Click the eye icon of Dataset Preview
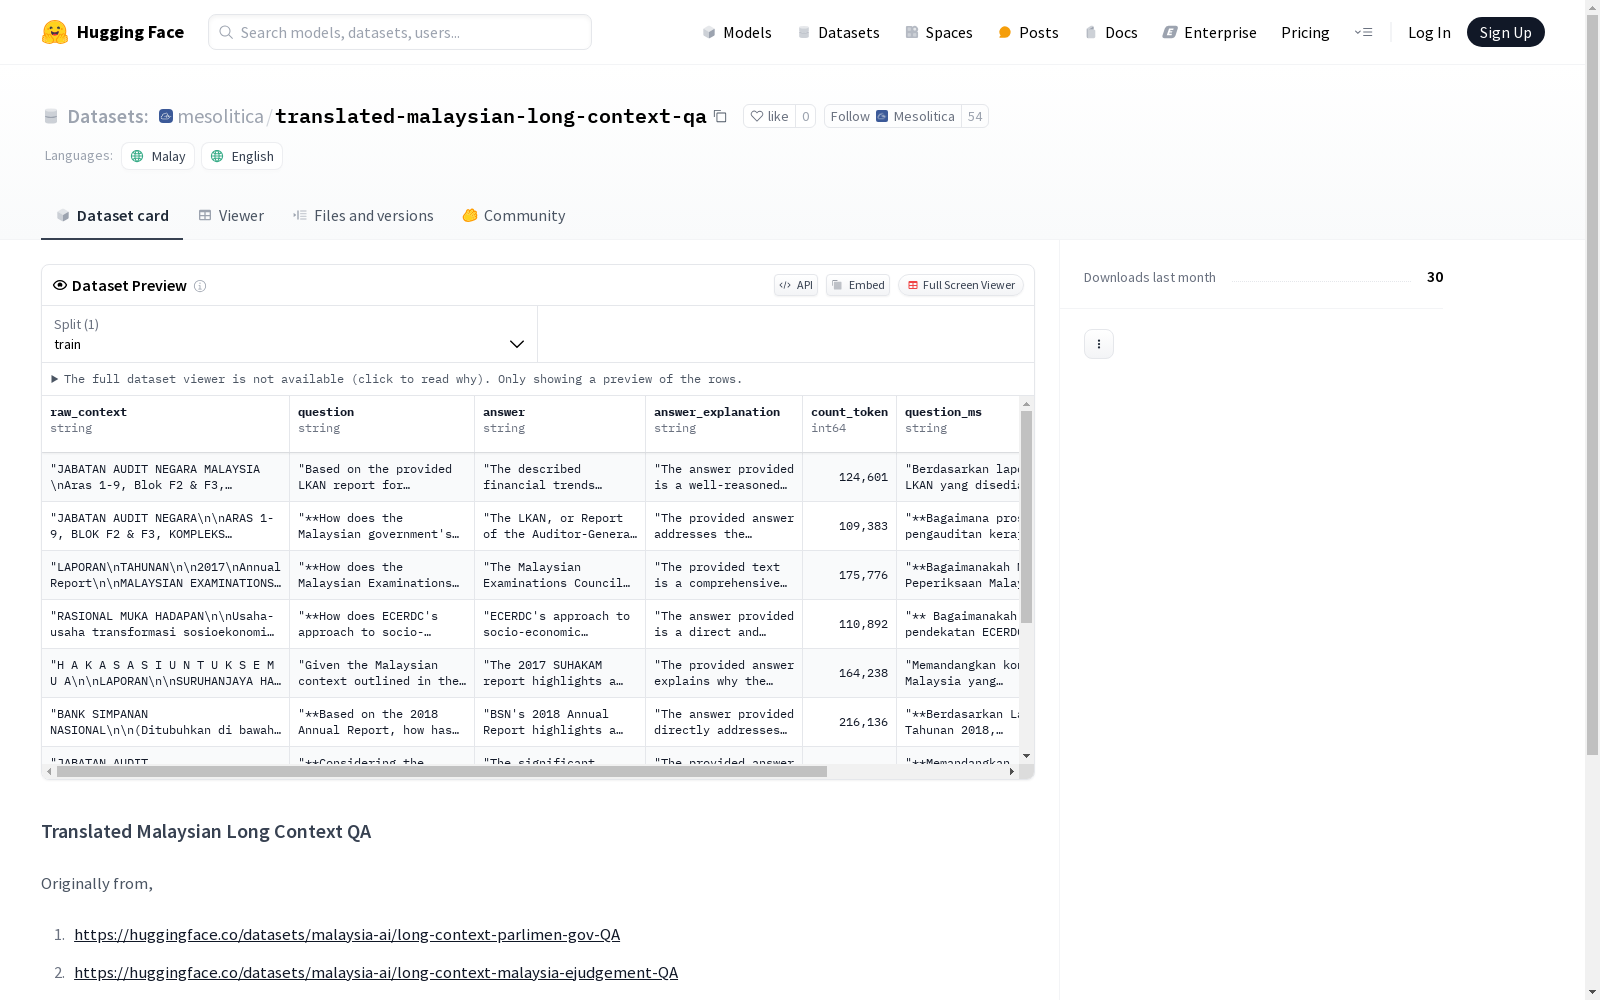This screenshot has height=1000, width=1600. (60, 285)
